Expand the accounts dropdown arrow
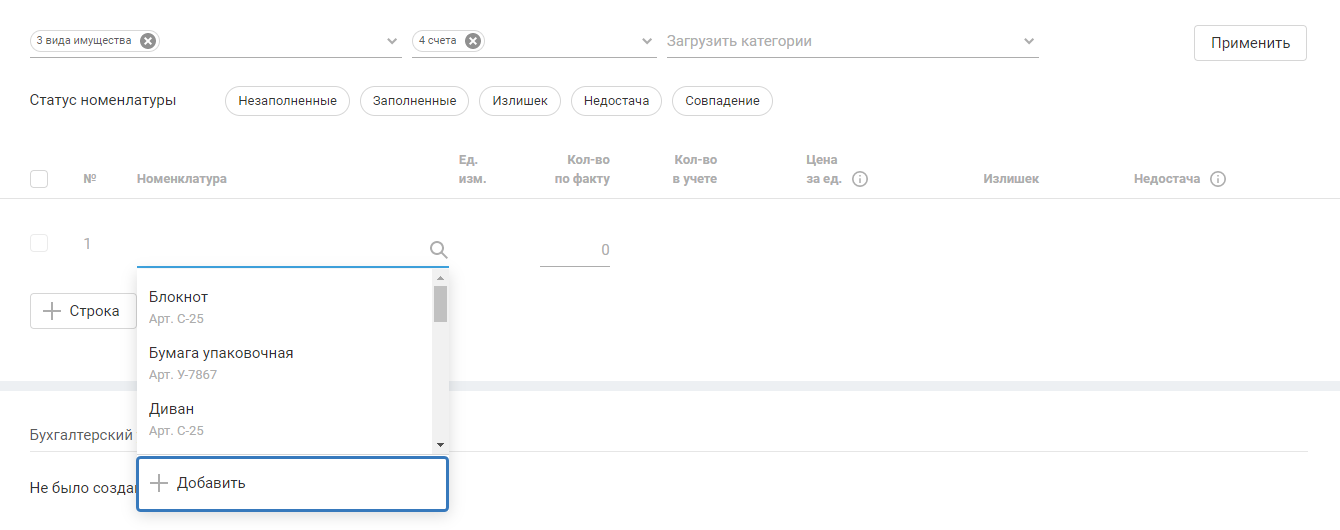The image size is (1340, 530). coord(647,42)
